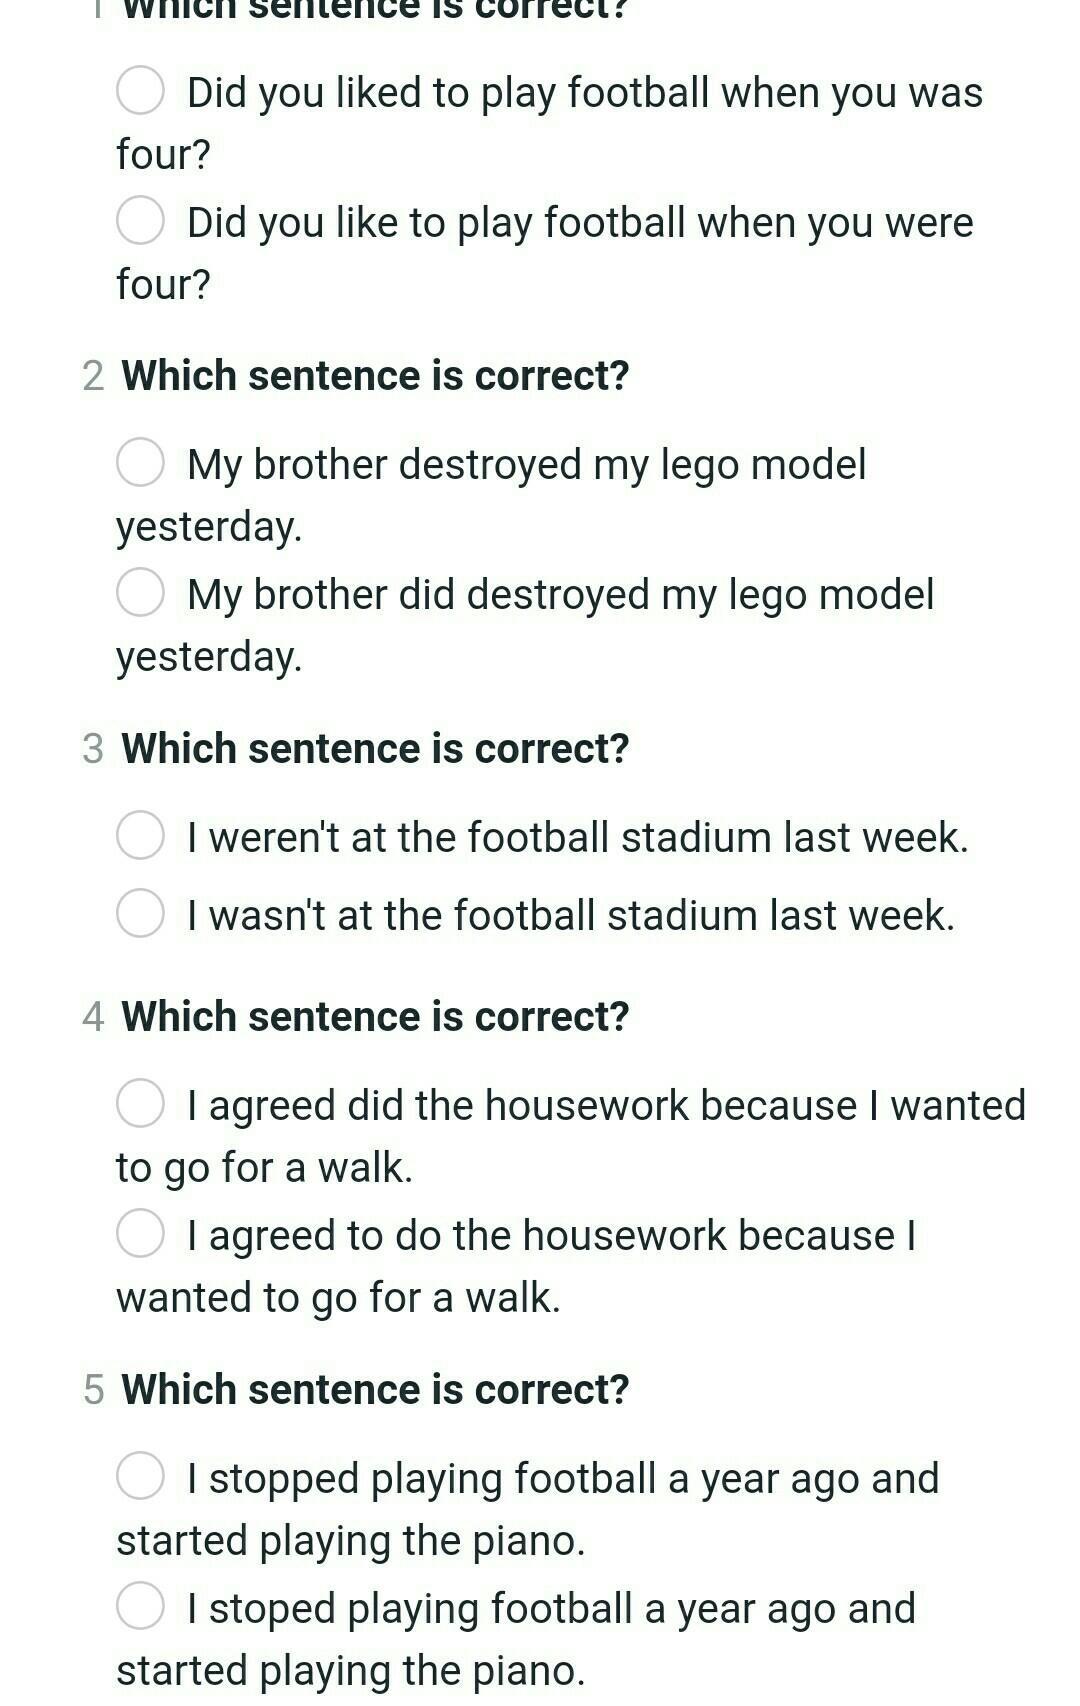
Task: Select "I agreed to do the housework" option
Action: click(140, 1233)
